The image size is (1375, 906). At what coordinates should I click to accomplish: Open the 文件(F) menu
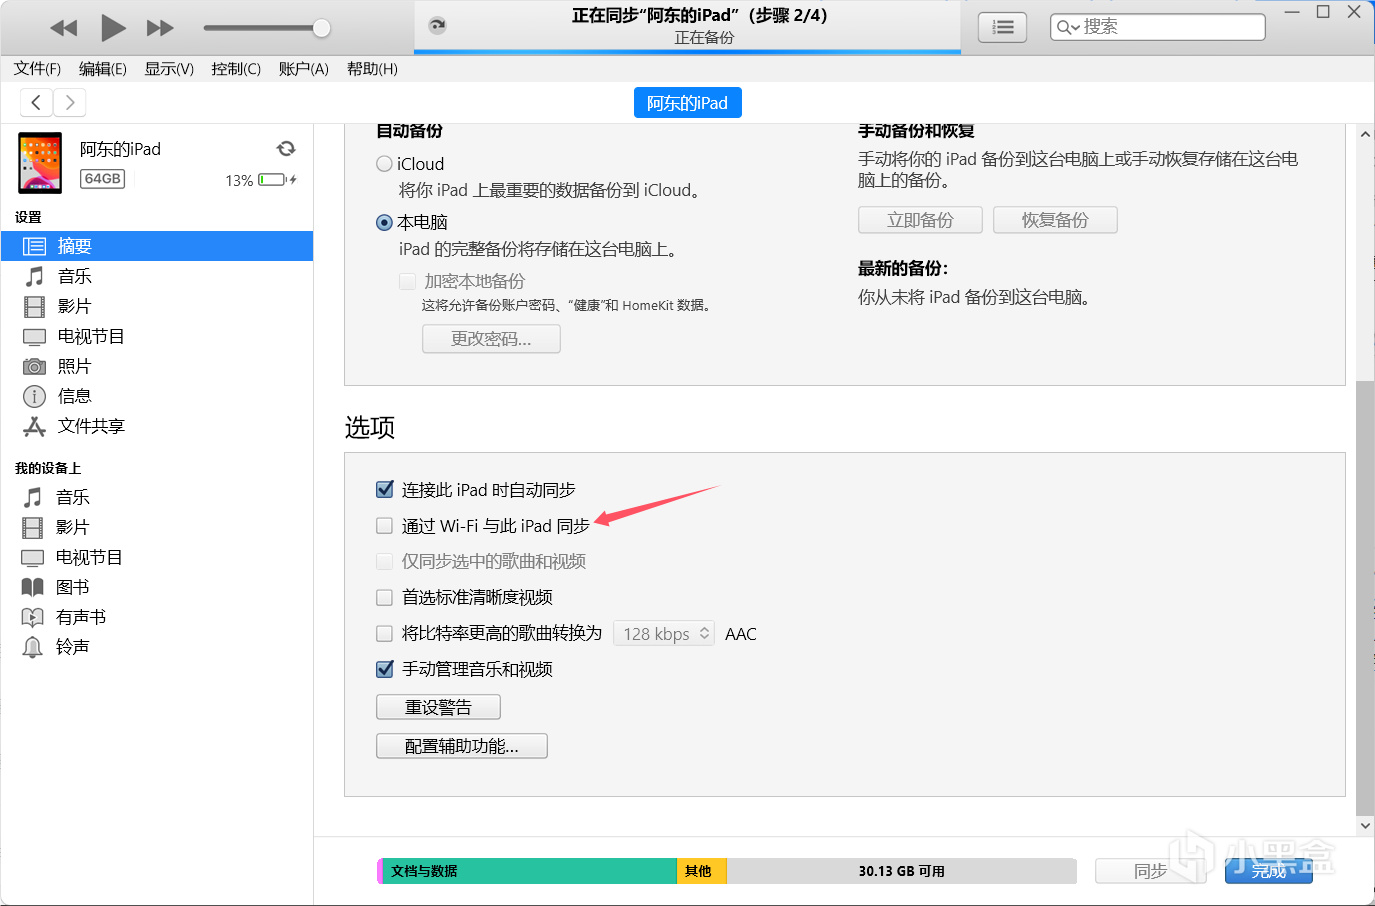coord(37,69)
